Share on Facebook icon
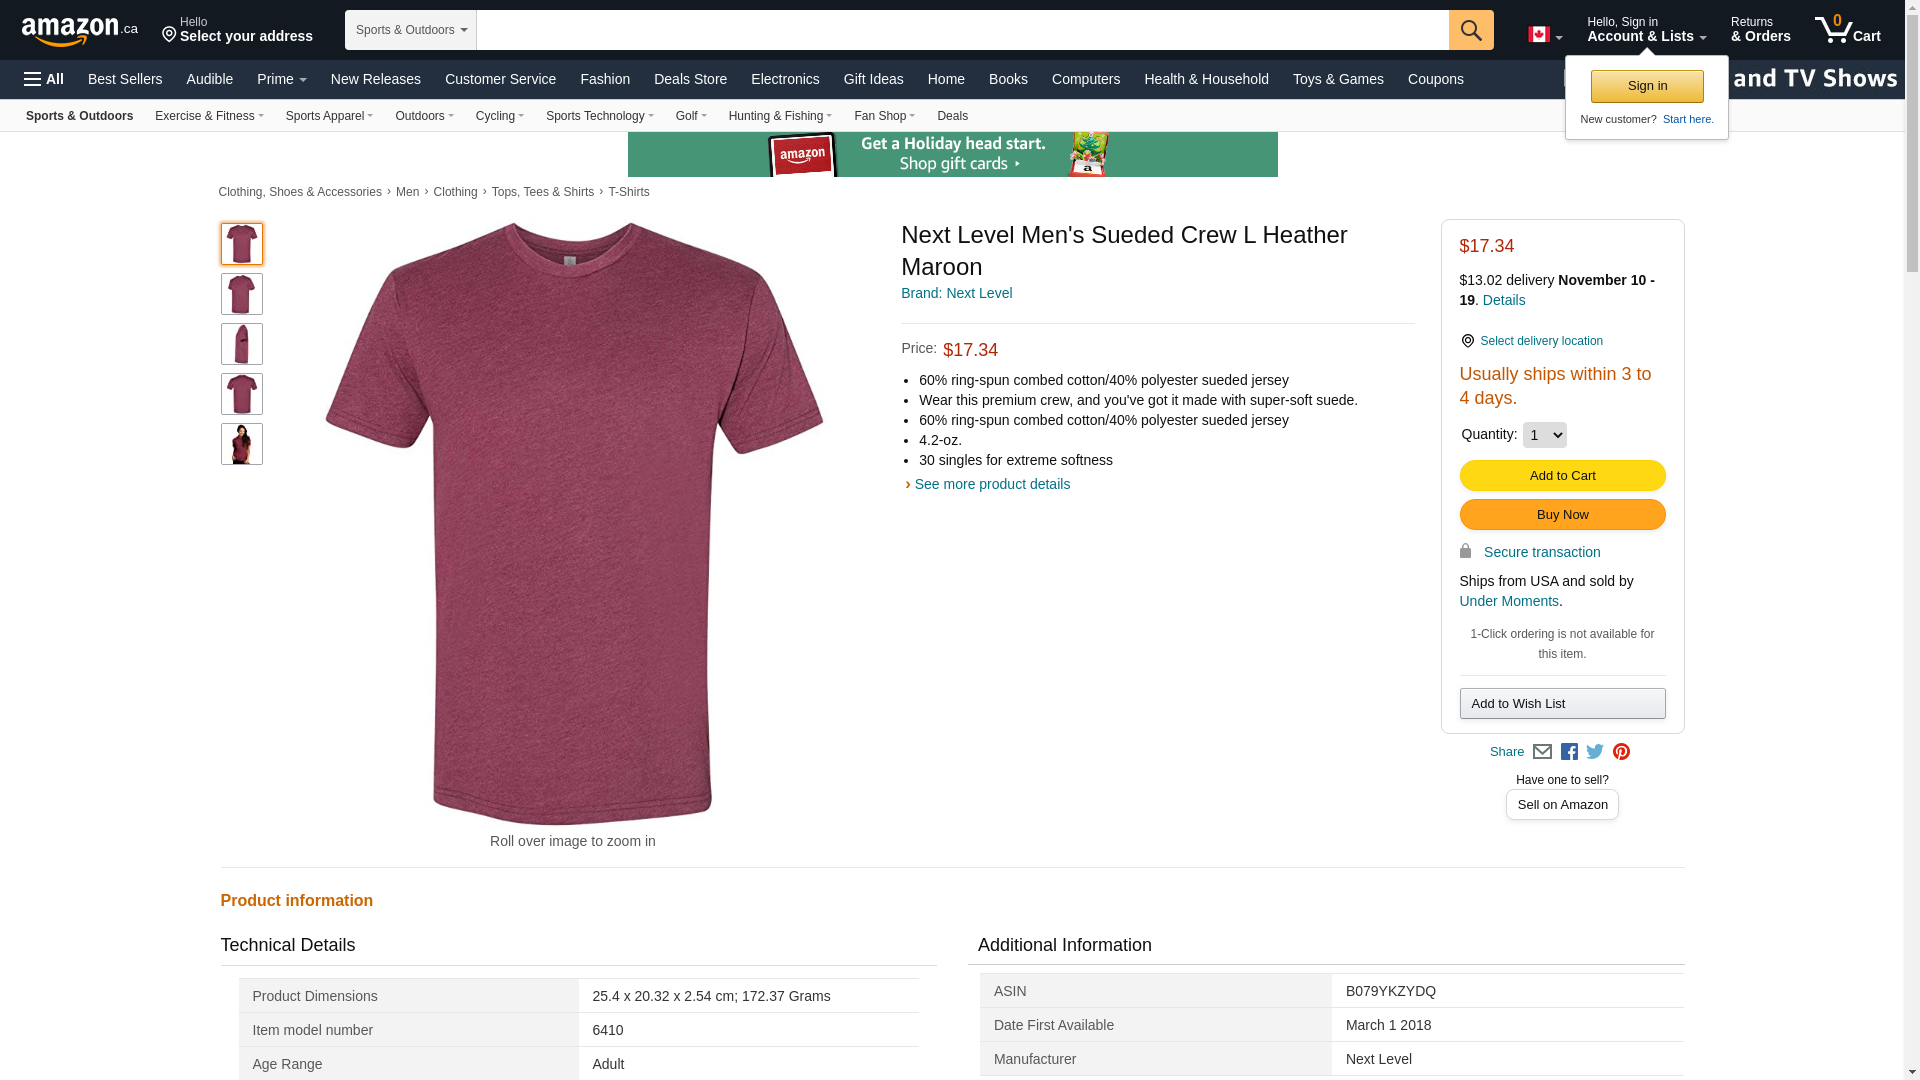The width and height of the screenshot is (1920, 1080). 1569,752
